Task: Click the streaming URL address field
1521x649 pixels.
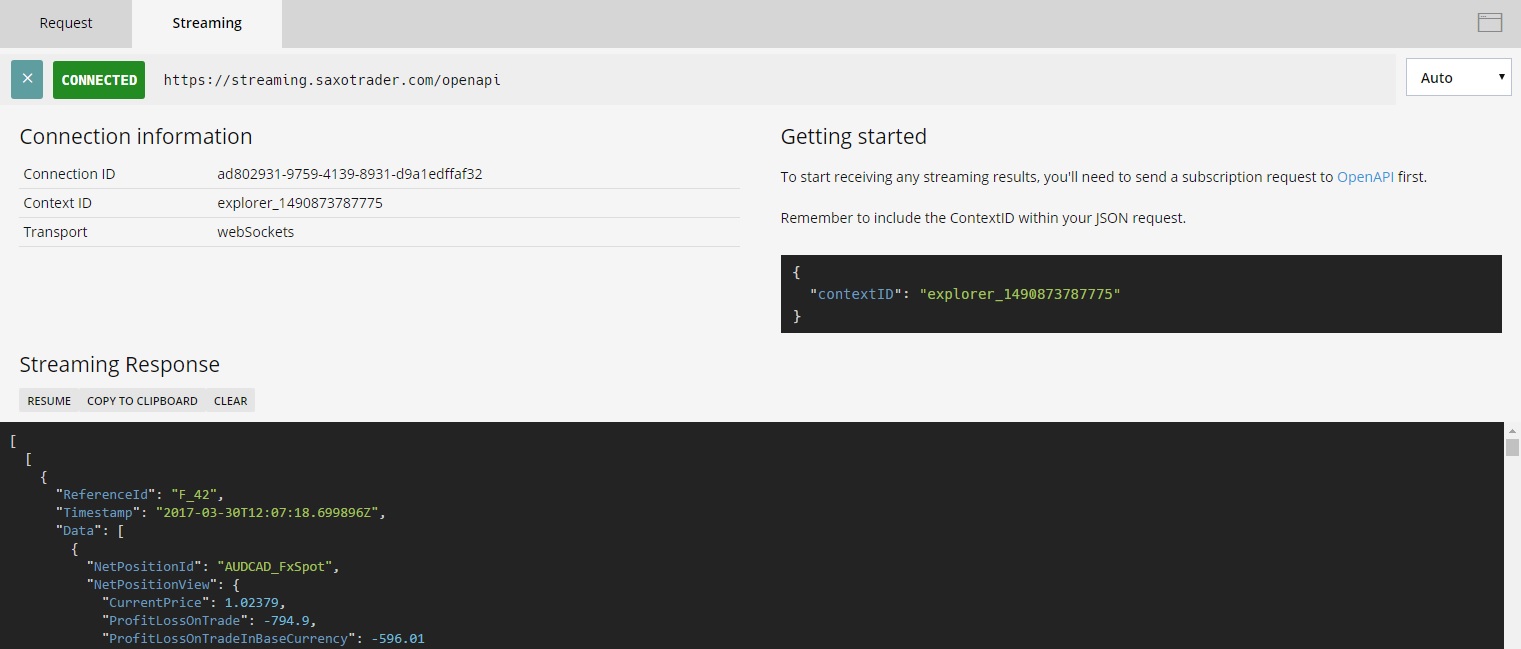Action: coord(332,80)
